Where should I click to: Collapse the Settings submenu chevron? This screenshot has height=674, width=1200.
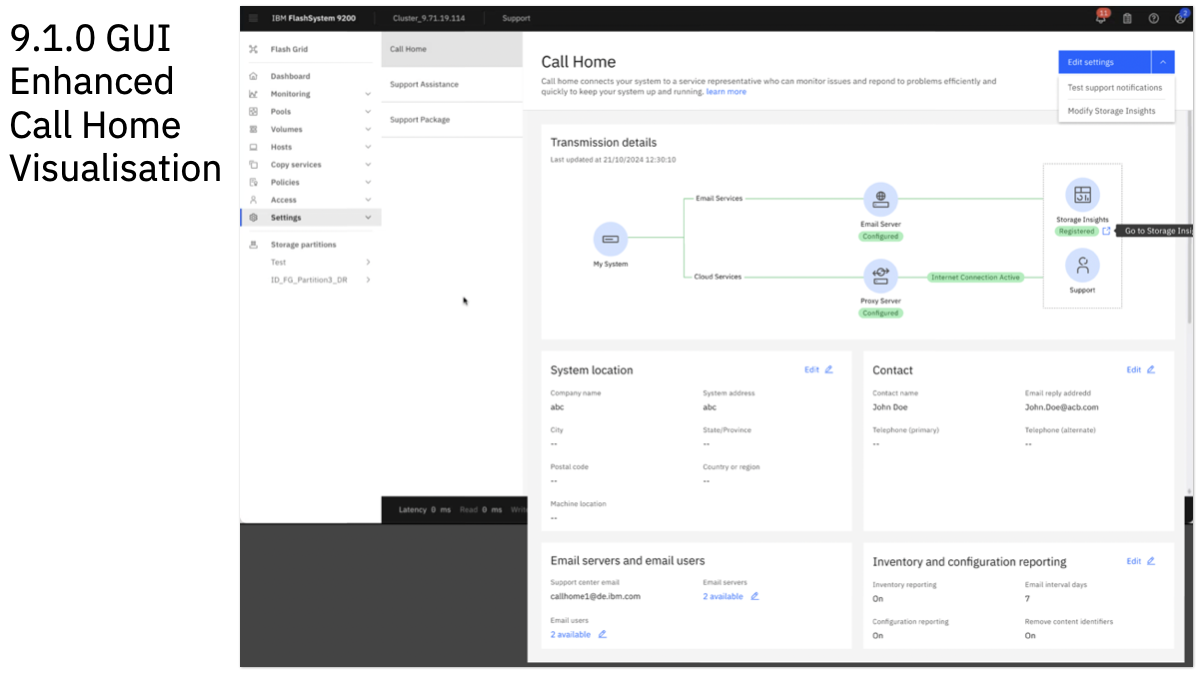[x=370, y=217]
